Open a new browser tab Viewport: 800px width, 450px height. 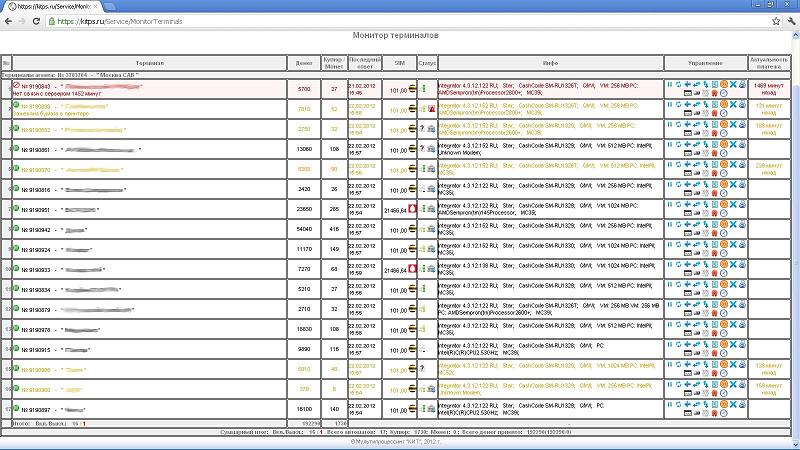pos(110,7)
